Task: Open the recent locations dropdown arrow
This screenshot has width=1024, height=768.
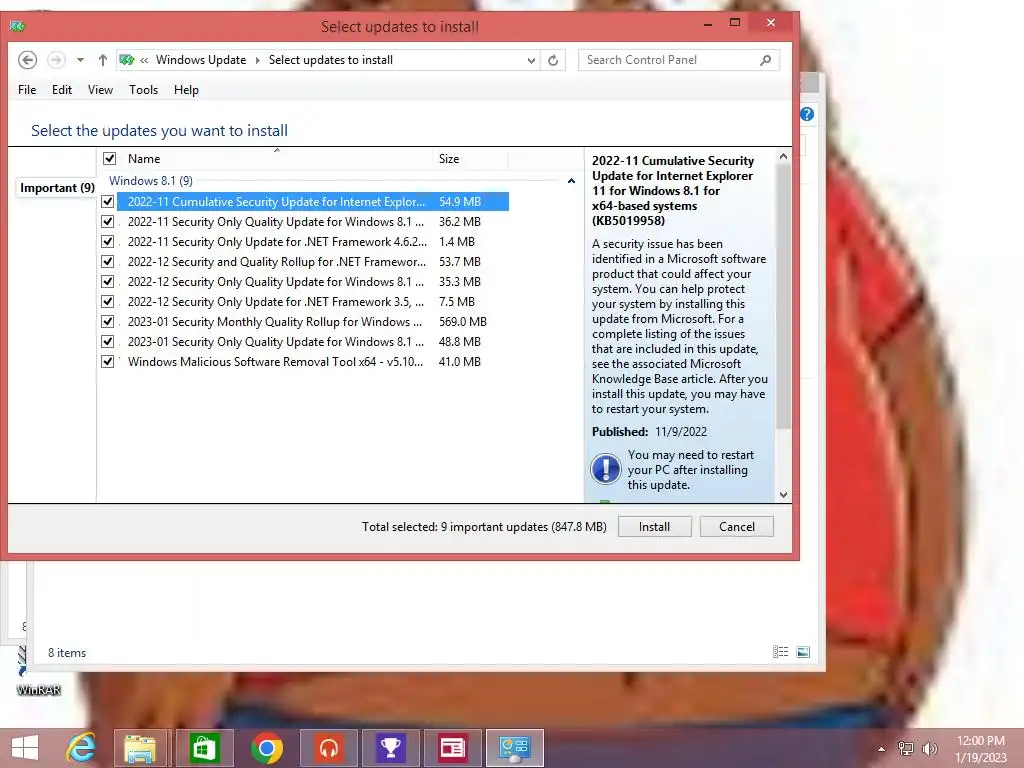Action: (80, 60)
